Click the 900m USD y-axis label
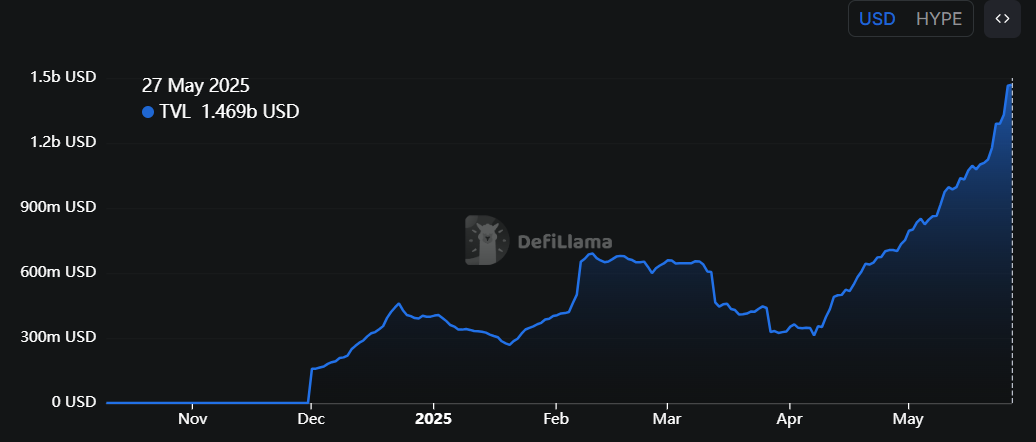 59,207
